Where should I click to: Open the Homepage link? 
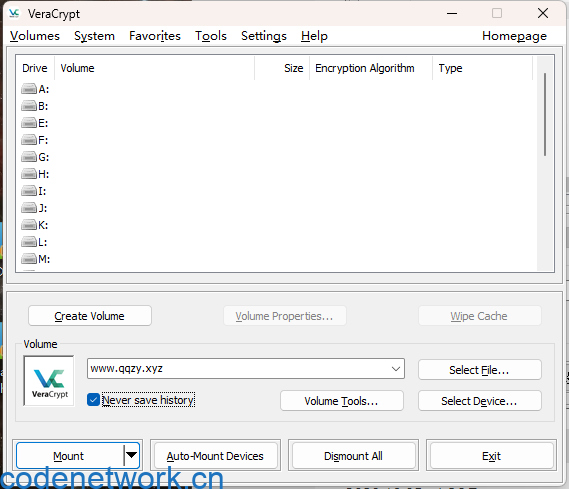click(514, 36)
